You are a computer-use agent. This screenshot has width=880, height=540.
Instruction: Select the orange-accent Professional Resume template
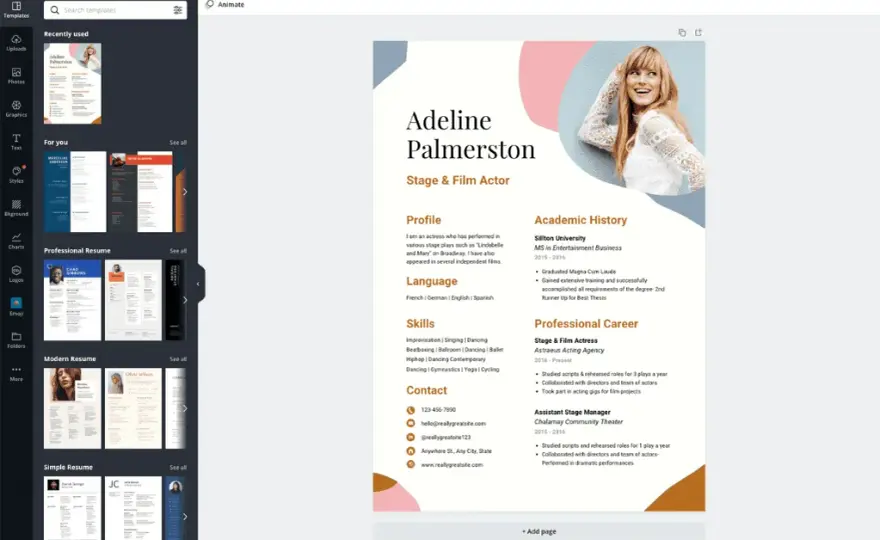click(133, 300)
